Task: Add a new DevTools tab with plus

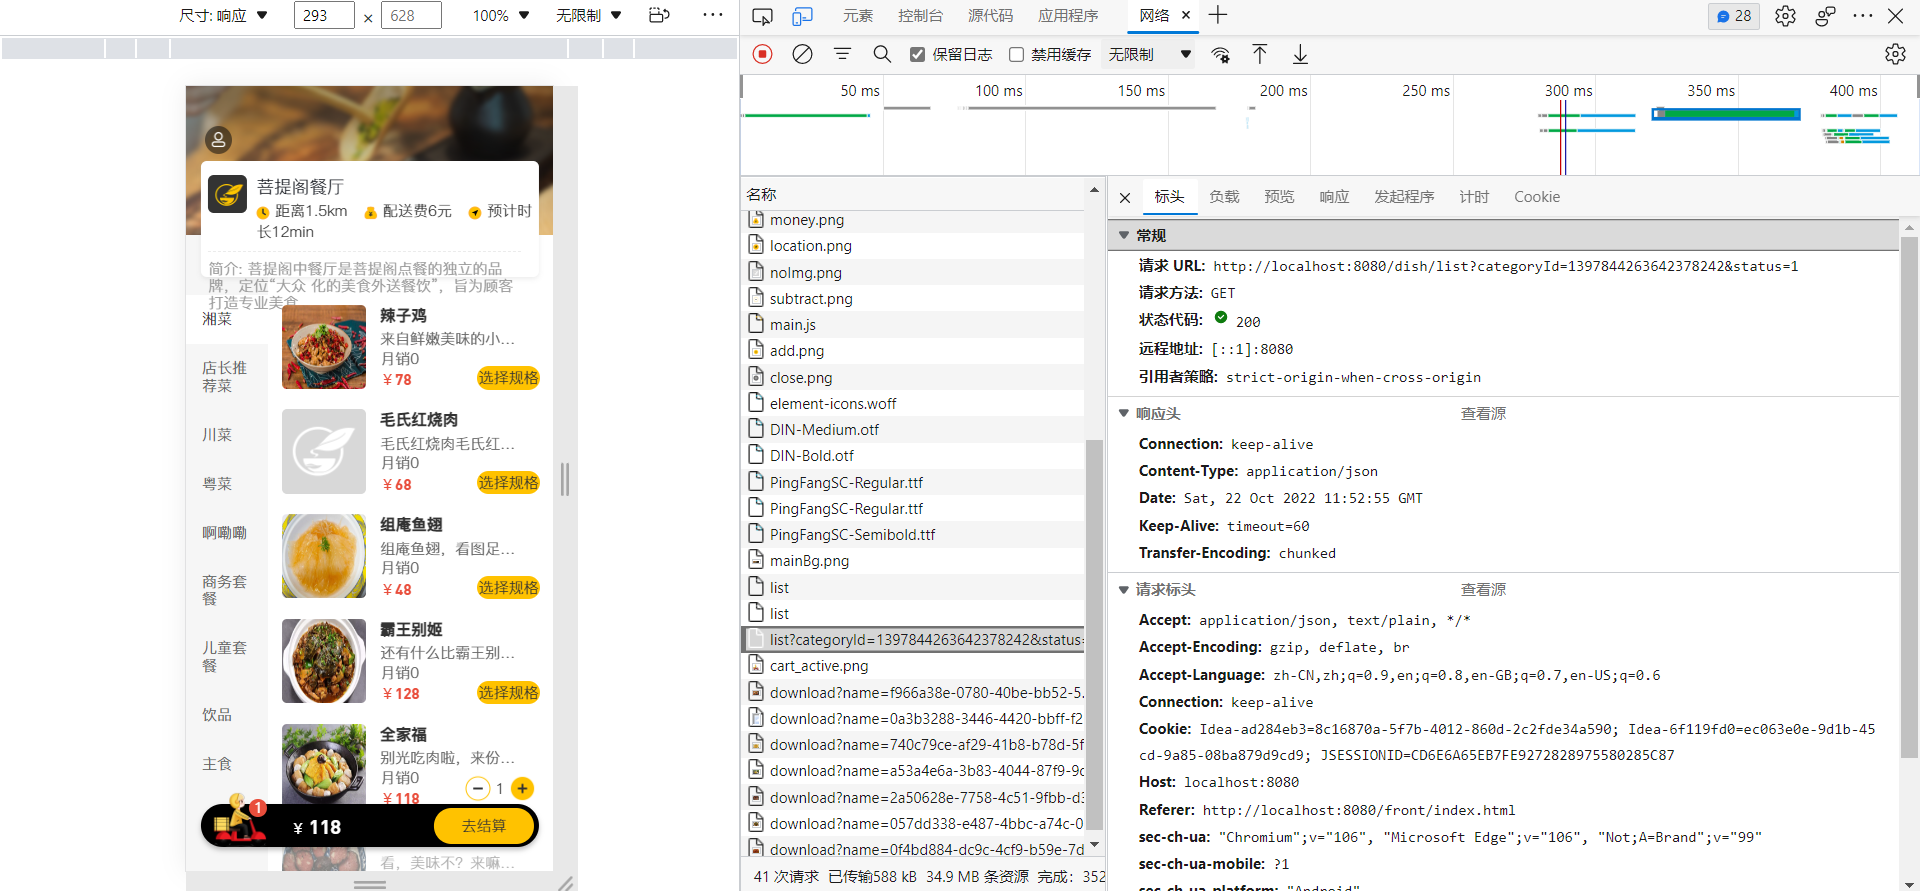Action: click(1217, 15)
